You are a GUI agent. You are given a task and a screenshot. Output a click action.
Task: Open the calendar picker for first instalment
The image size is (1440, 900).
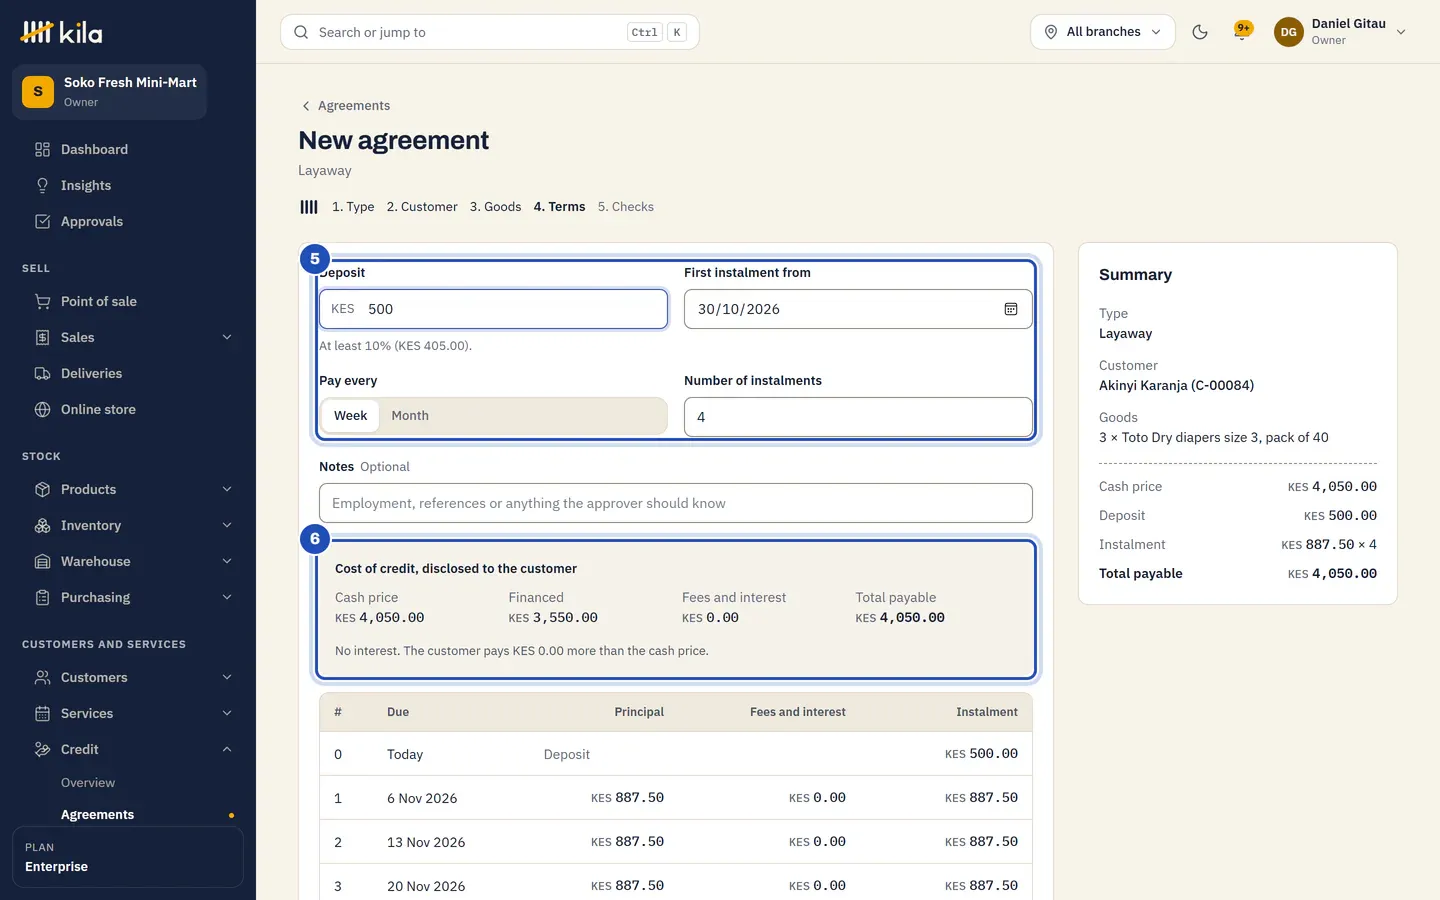1011,309
